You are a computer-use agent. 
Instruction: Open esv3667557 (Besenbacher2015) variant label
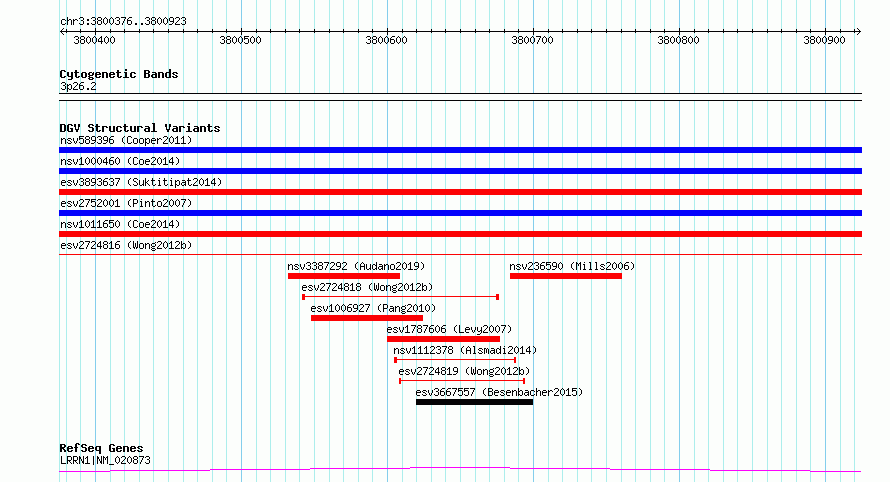(x=499, y=392)
